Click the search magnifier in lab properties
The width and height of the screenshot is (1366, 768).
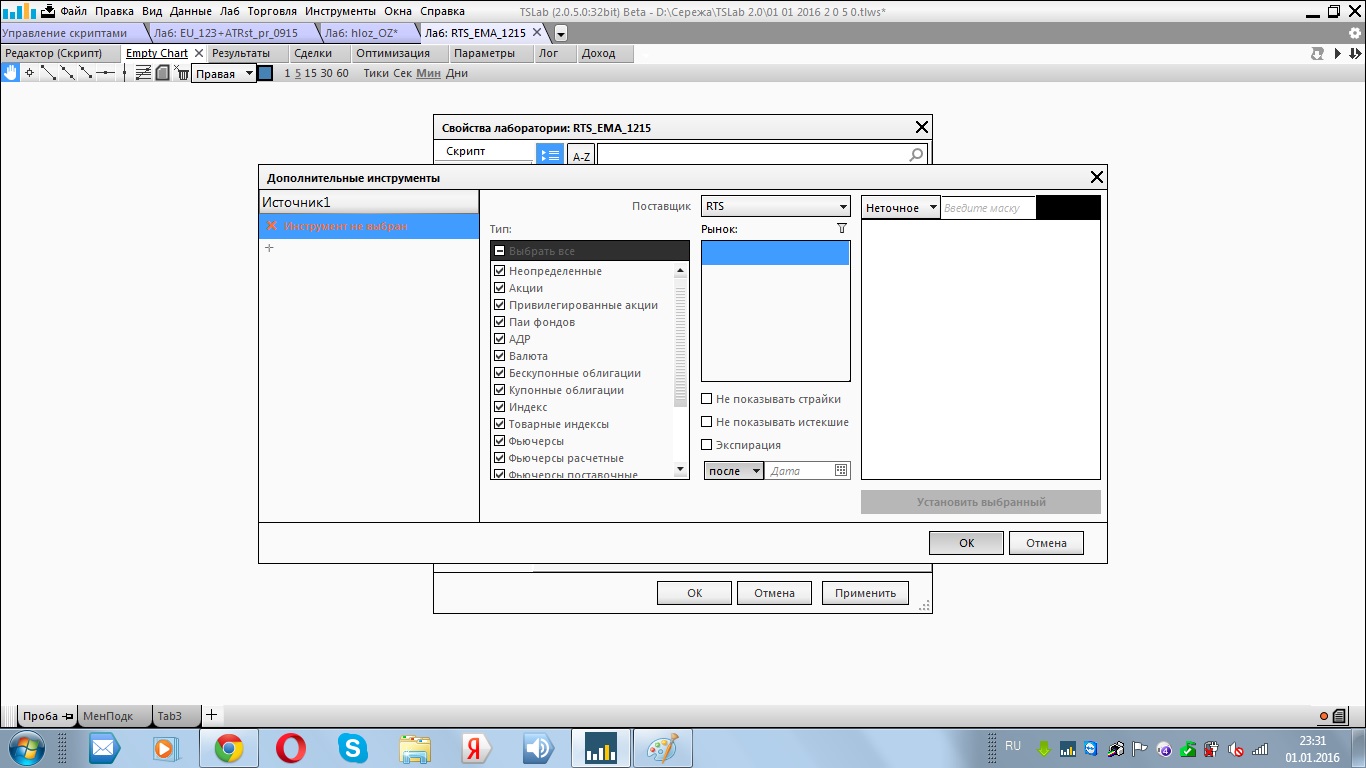coord(916,155)
